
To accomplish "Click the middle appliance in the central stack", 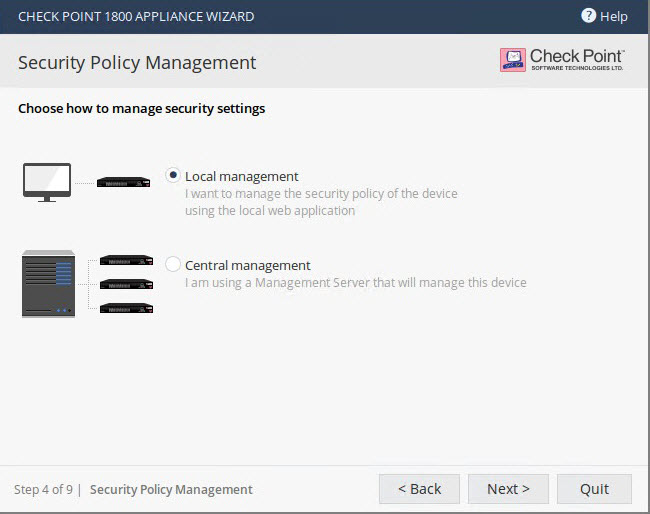I will click(x=126, y=284).
